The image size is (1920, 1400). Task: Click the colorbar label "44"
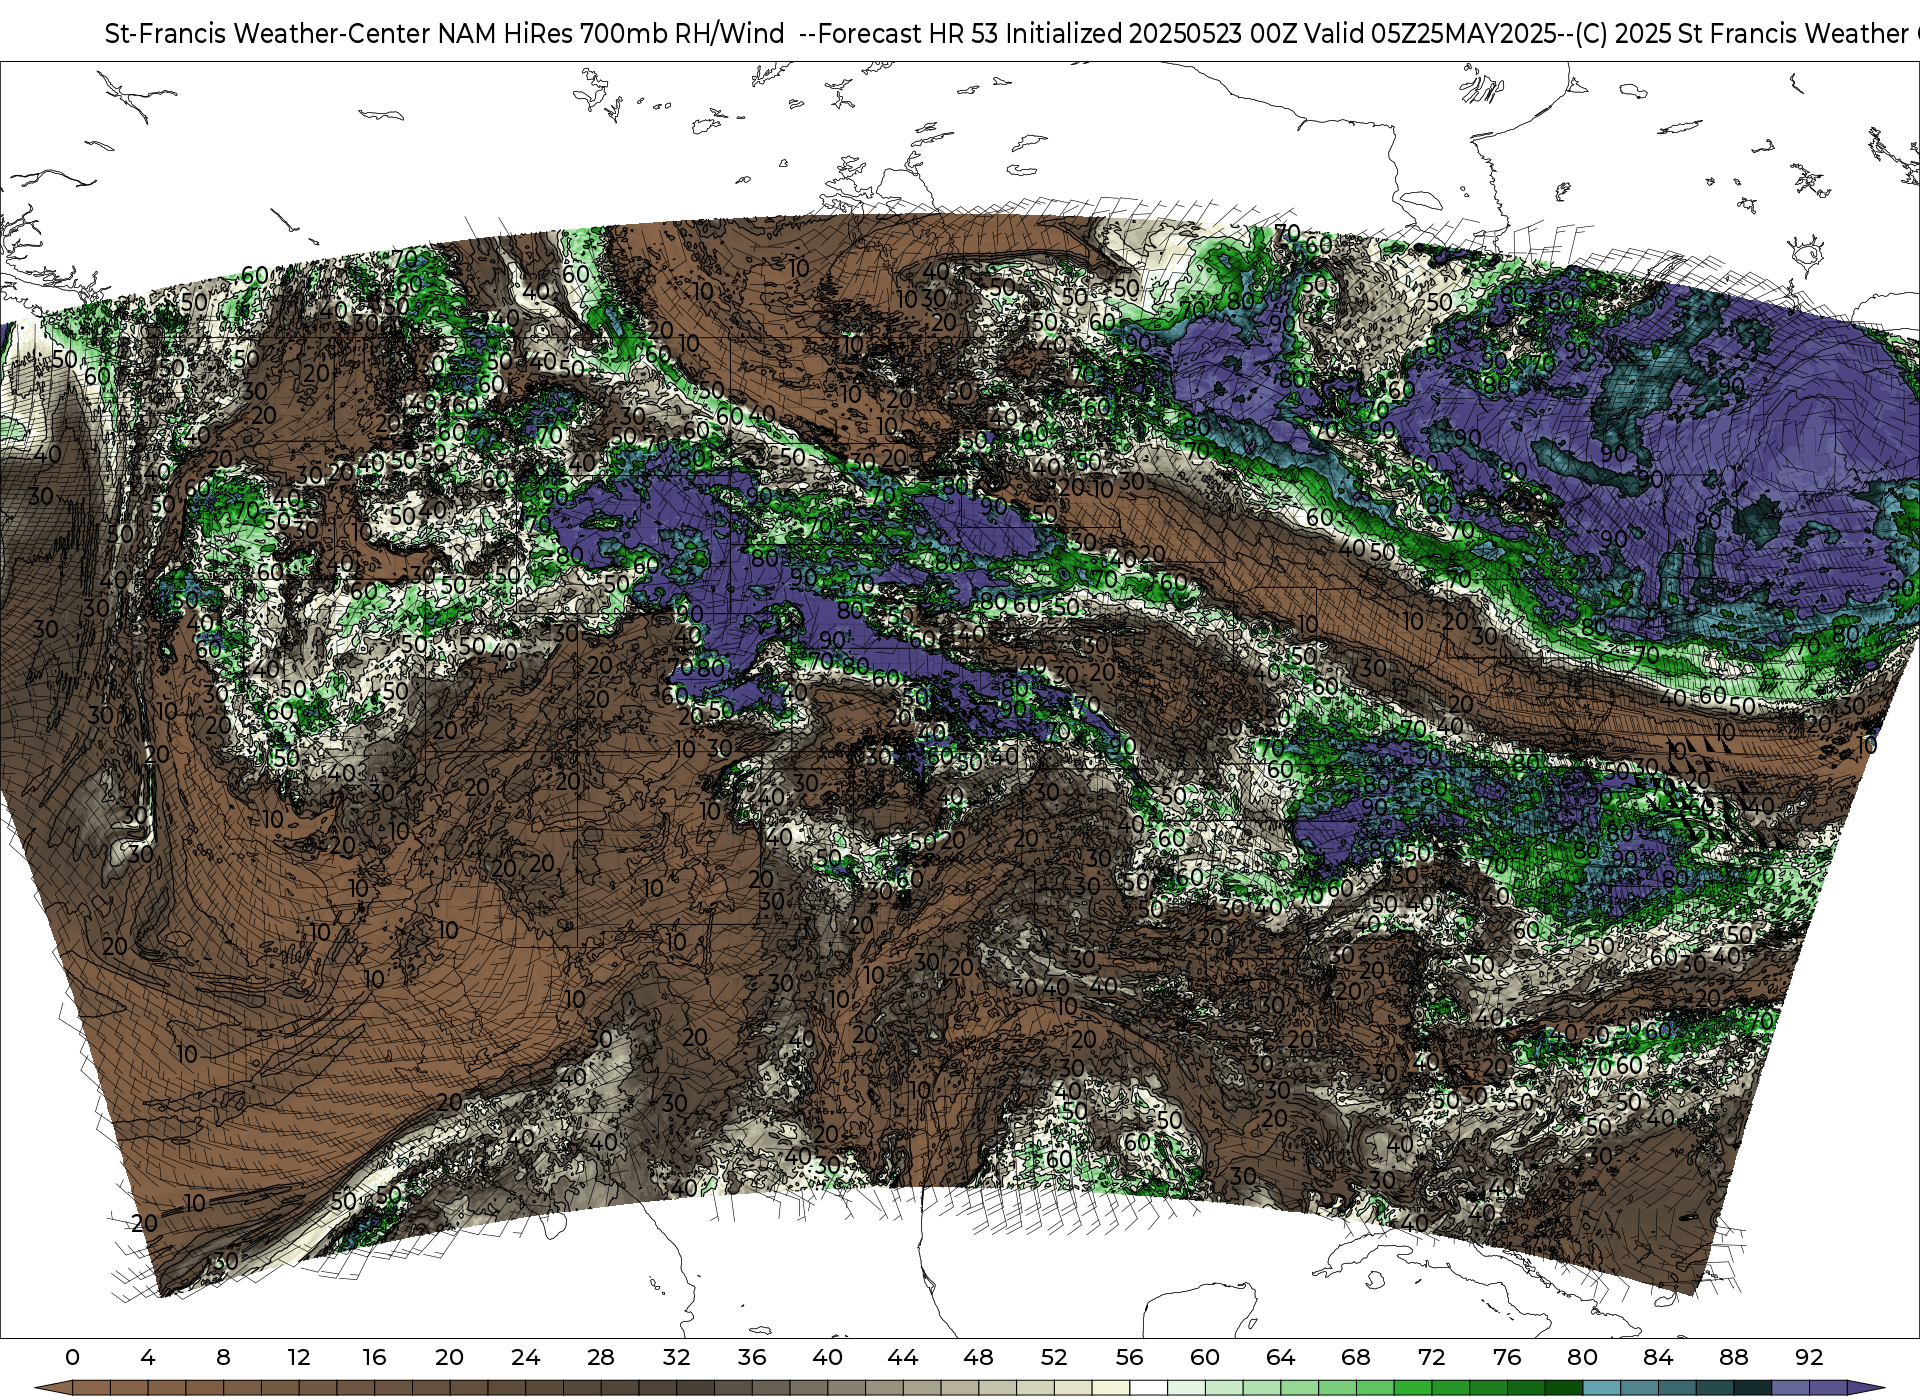[903, 1357]
